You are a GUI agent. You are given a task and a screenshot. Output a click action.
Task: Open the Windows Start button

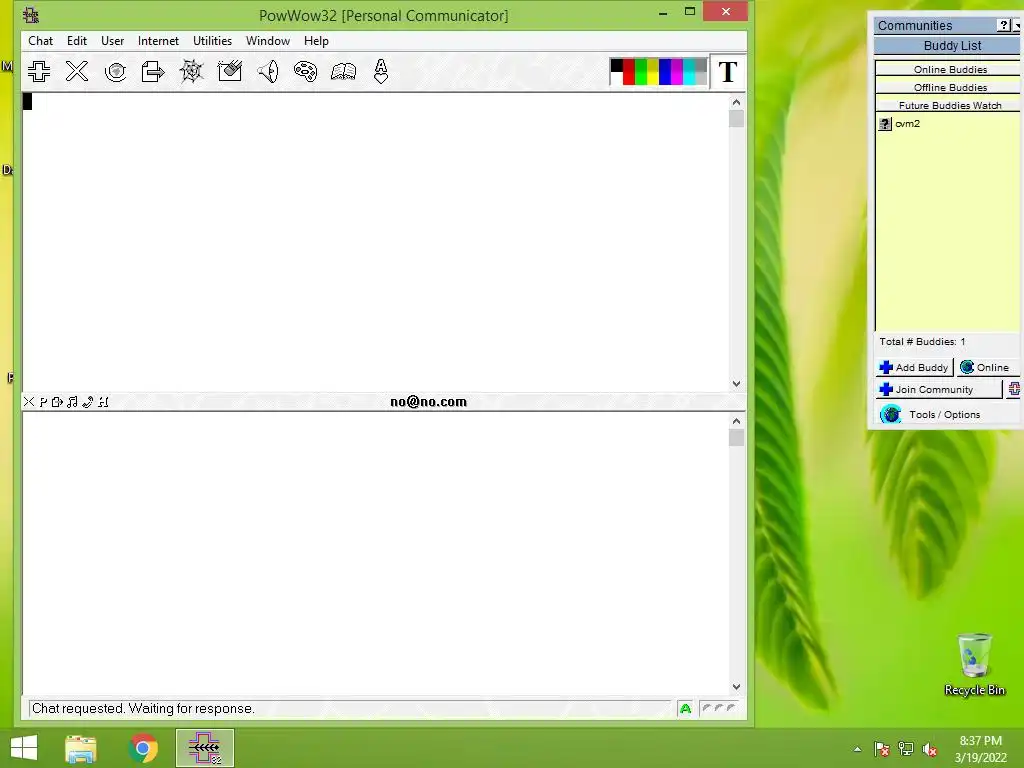(24, 748)
